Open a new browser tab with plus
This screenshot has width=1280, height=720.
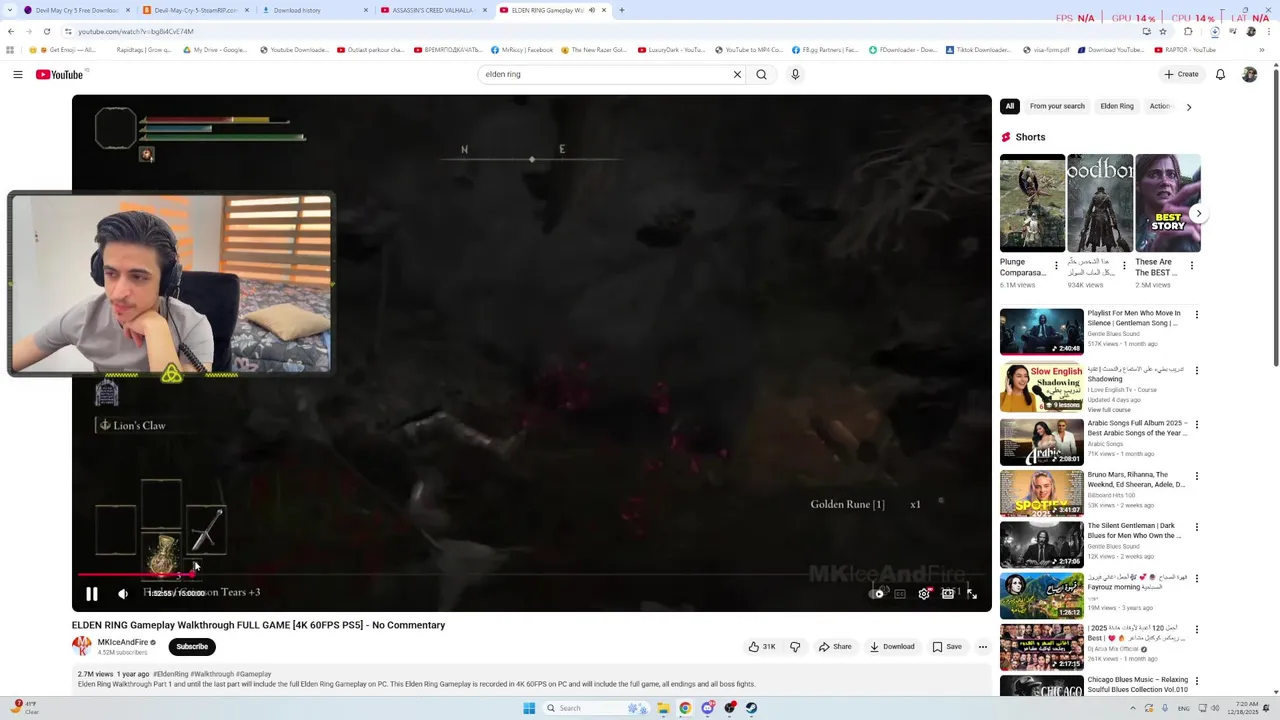click(621, 10)
